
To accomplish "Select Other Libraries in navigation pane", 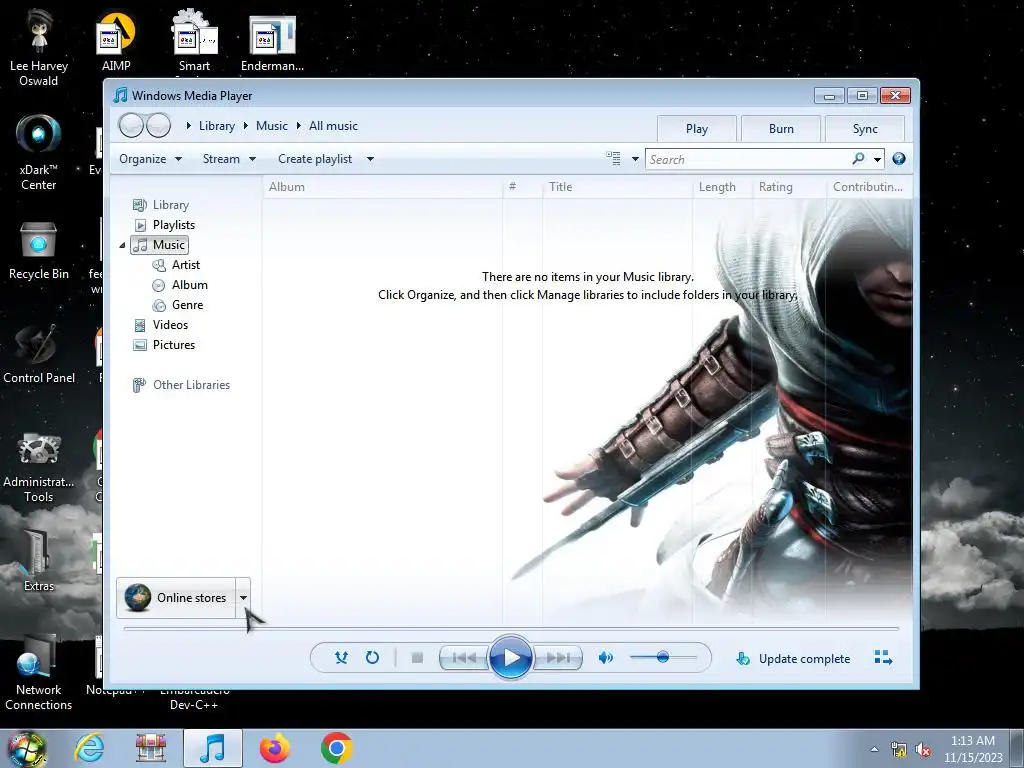I will [182, 385].
